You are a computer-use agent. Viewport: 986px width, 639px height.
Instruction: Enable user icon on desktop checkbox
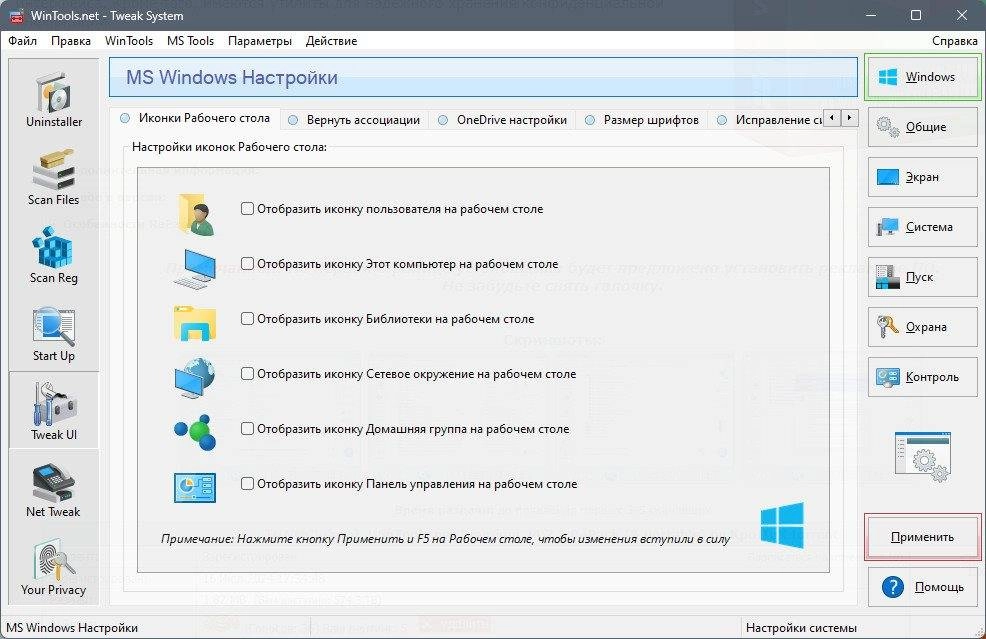coord(247,208)
